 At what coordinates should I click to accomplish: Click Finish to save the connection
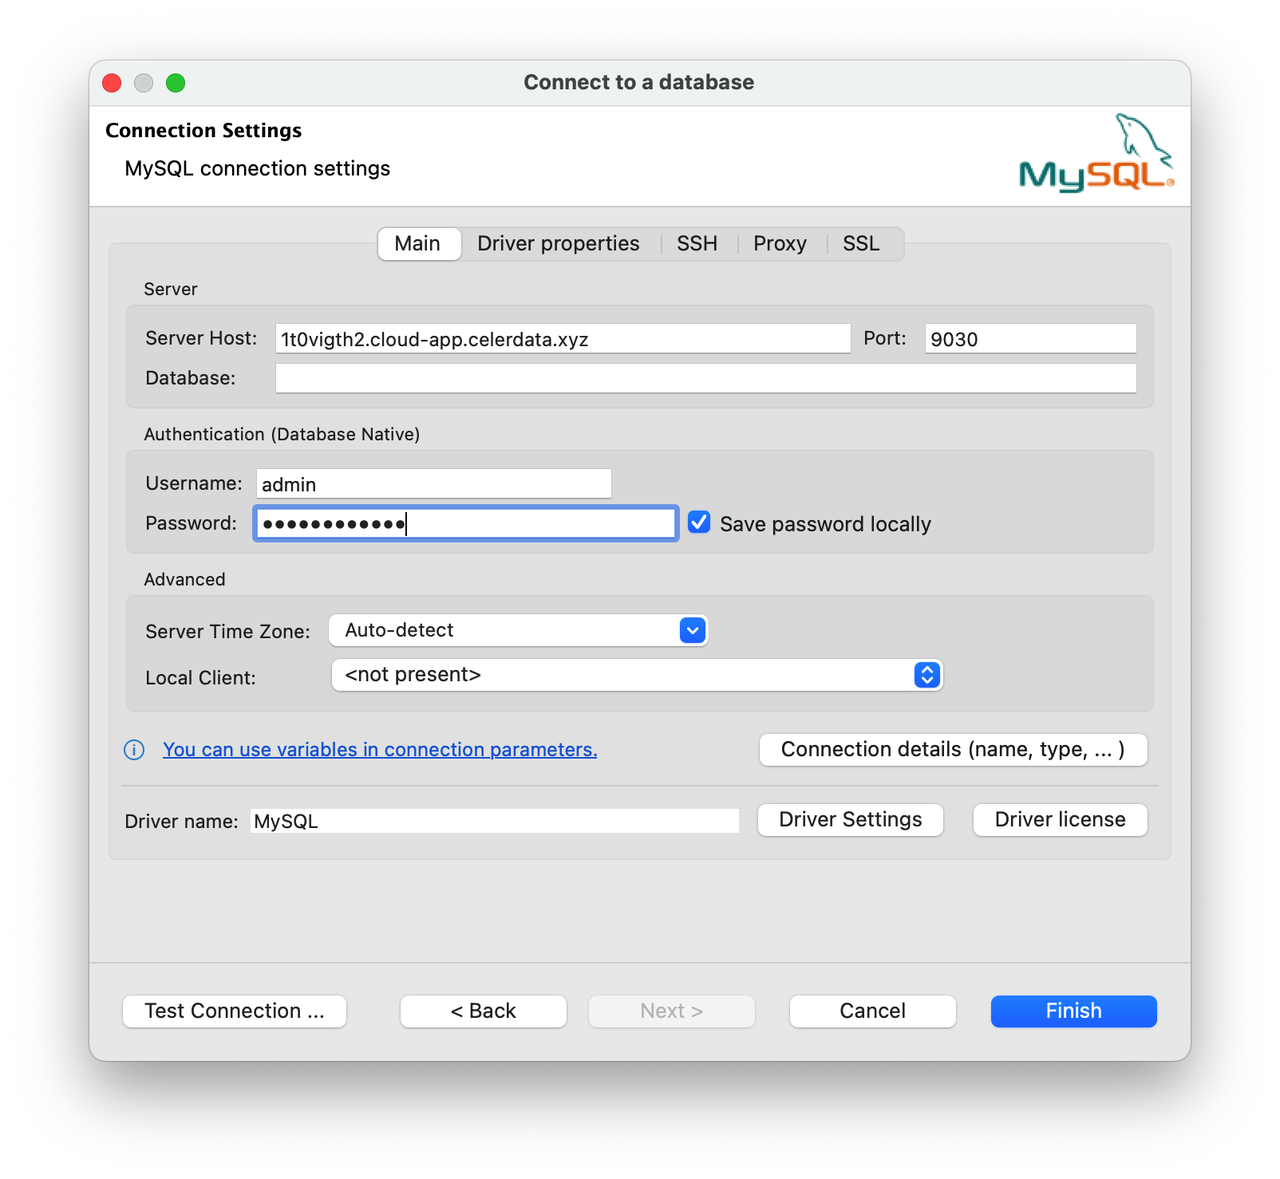pyautogui.click(x=1073, y=1011)
